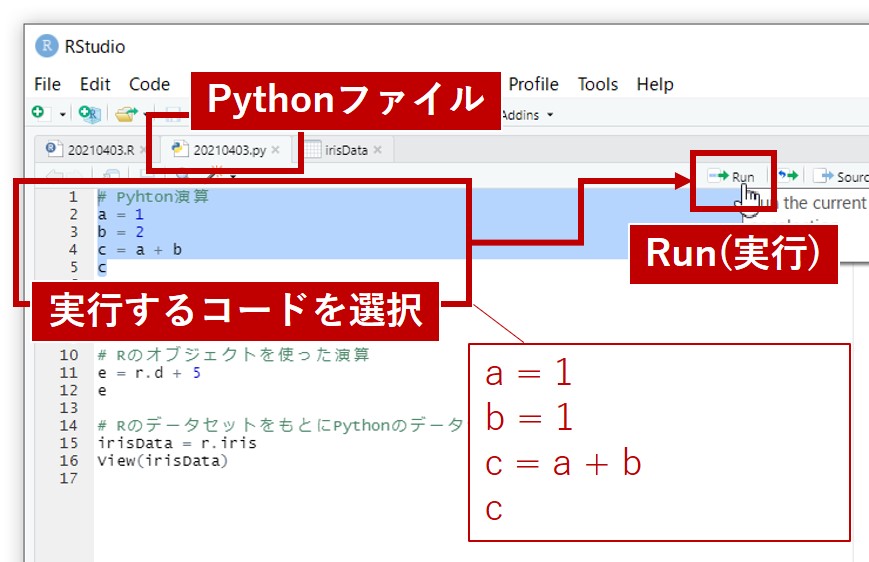Click the Source button
Viewport: 869px width, 562px height.
[x=840, y=177]
